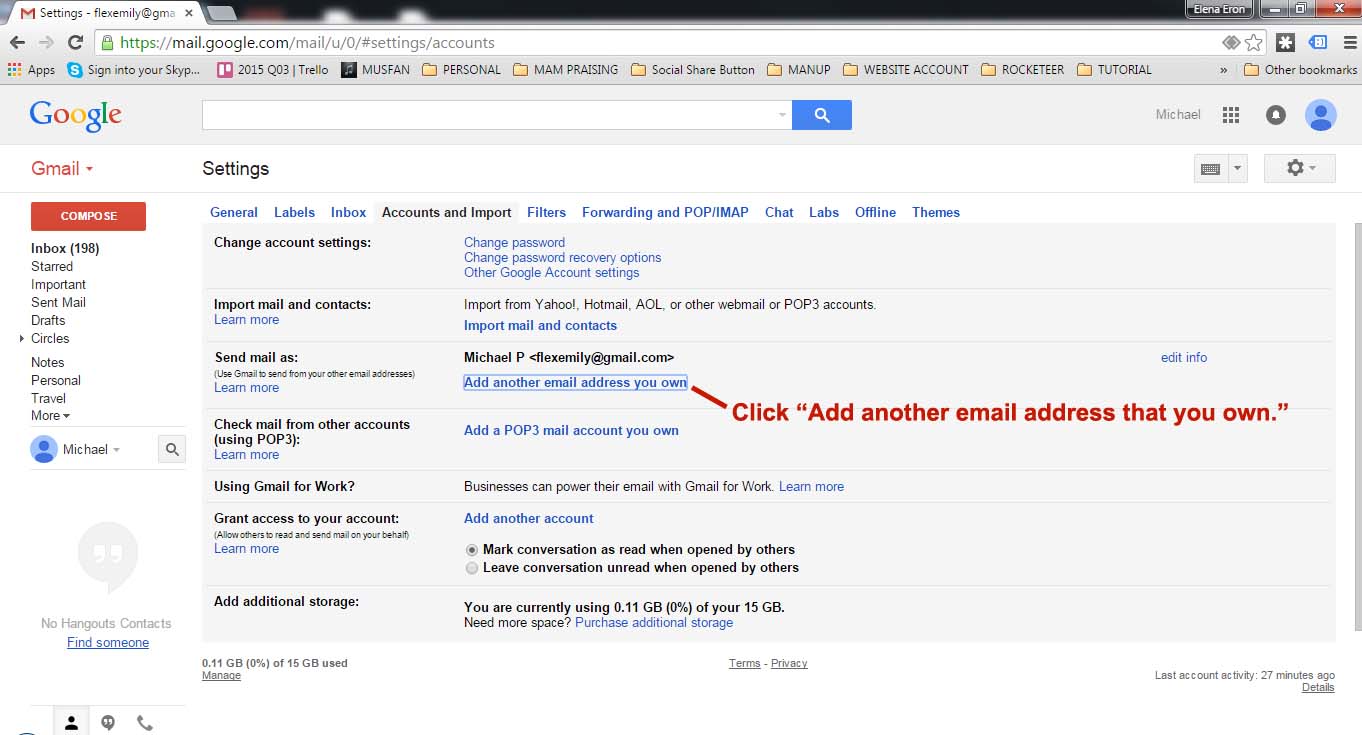1362x735 pixels.
Task: Expand the More labels section in sidebar
Action: point(49,415)
